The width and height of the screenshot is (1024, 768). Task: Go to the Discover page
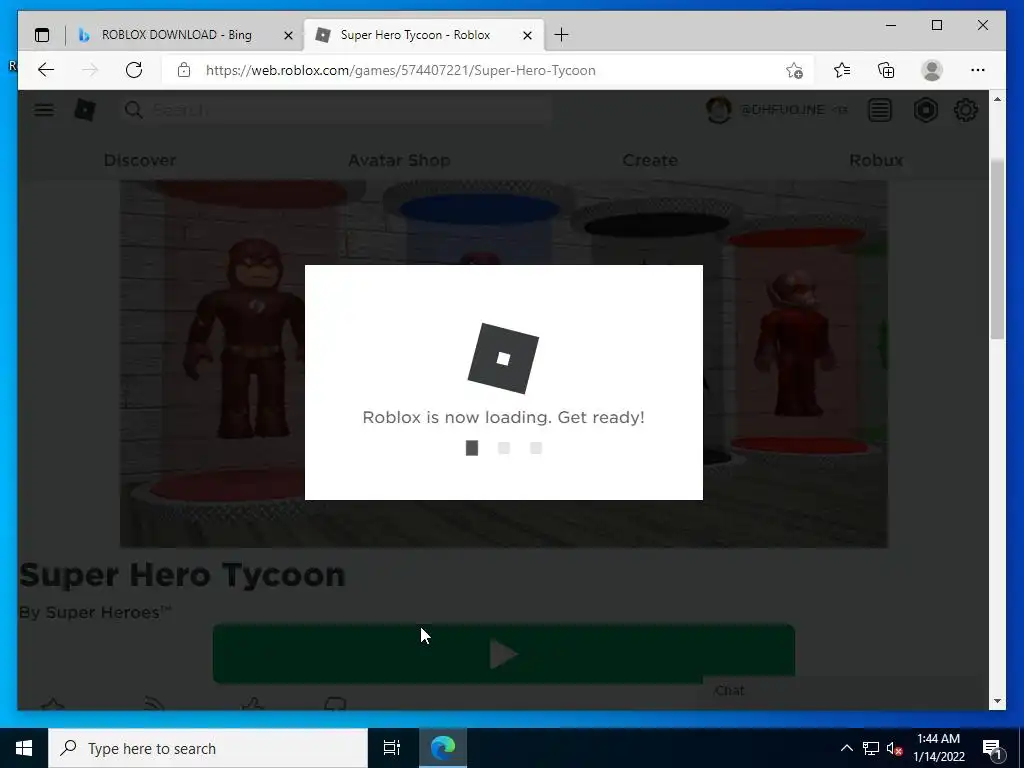[x=140, y=160]
